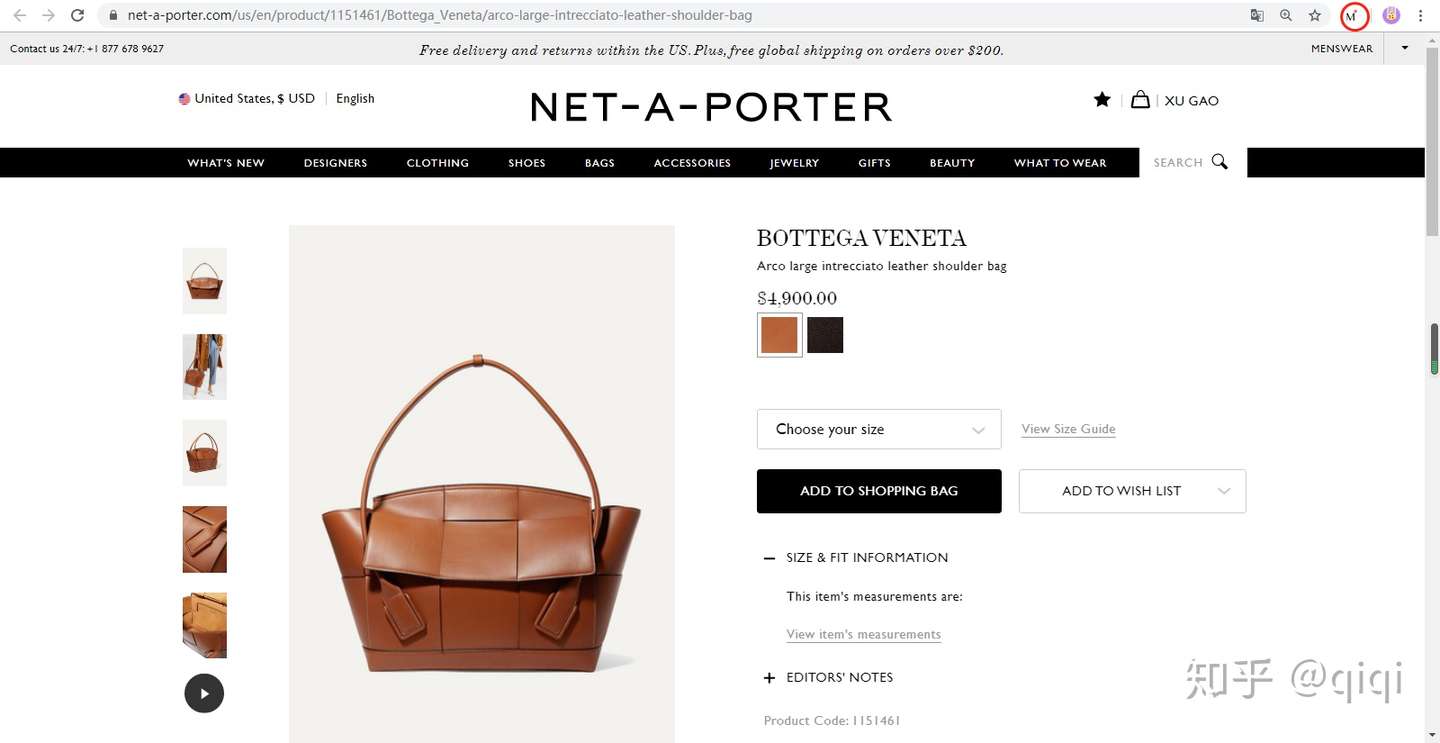This screenshot has width=1440, height=743.
Task: Reload the page with the browser refresh icon
Action: coord(77,15)
